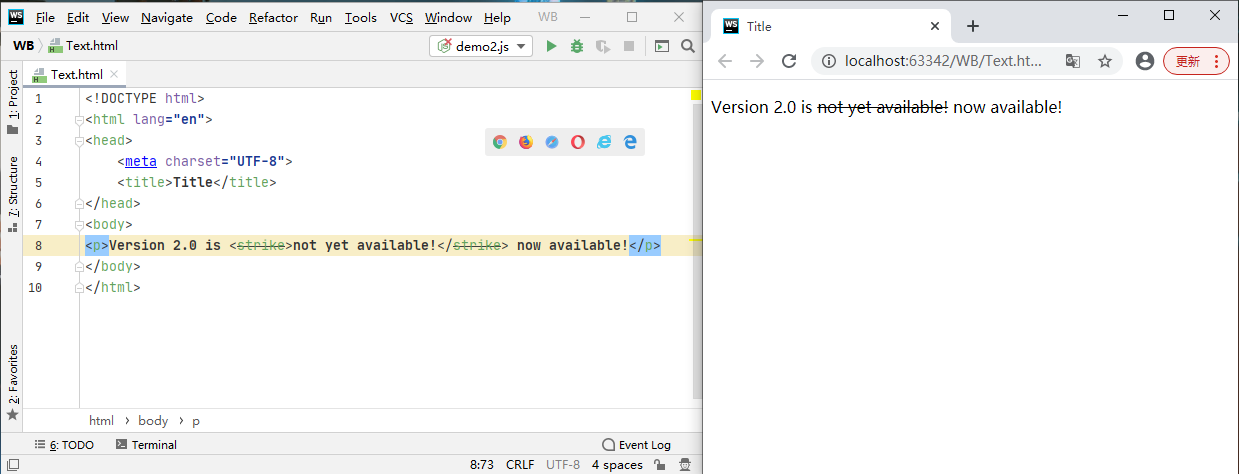
Task: Launch Opera preview from the editor popup
Action: tap(578, 142)
